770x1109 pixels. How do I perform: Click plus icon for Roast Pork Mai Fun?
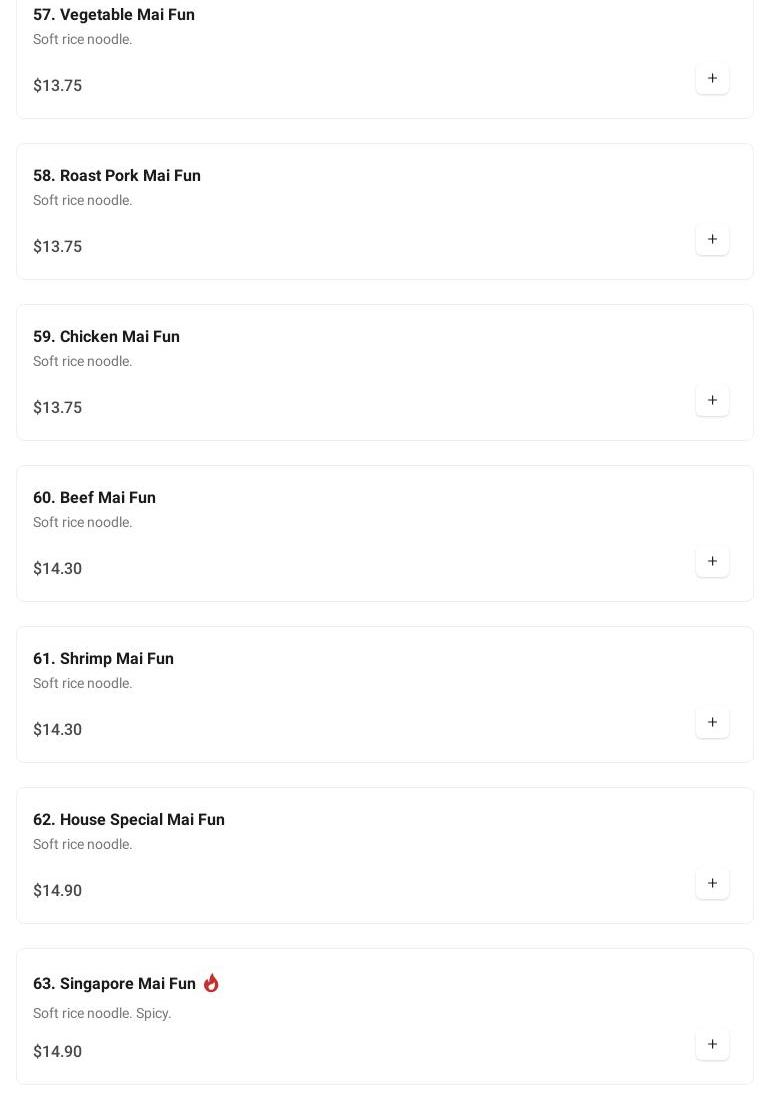click(x=712, y=239)
